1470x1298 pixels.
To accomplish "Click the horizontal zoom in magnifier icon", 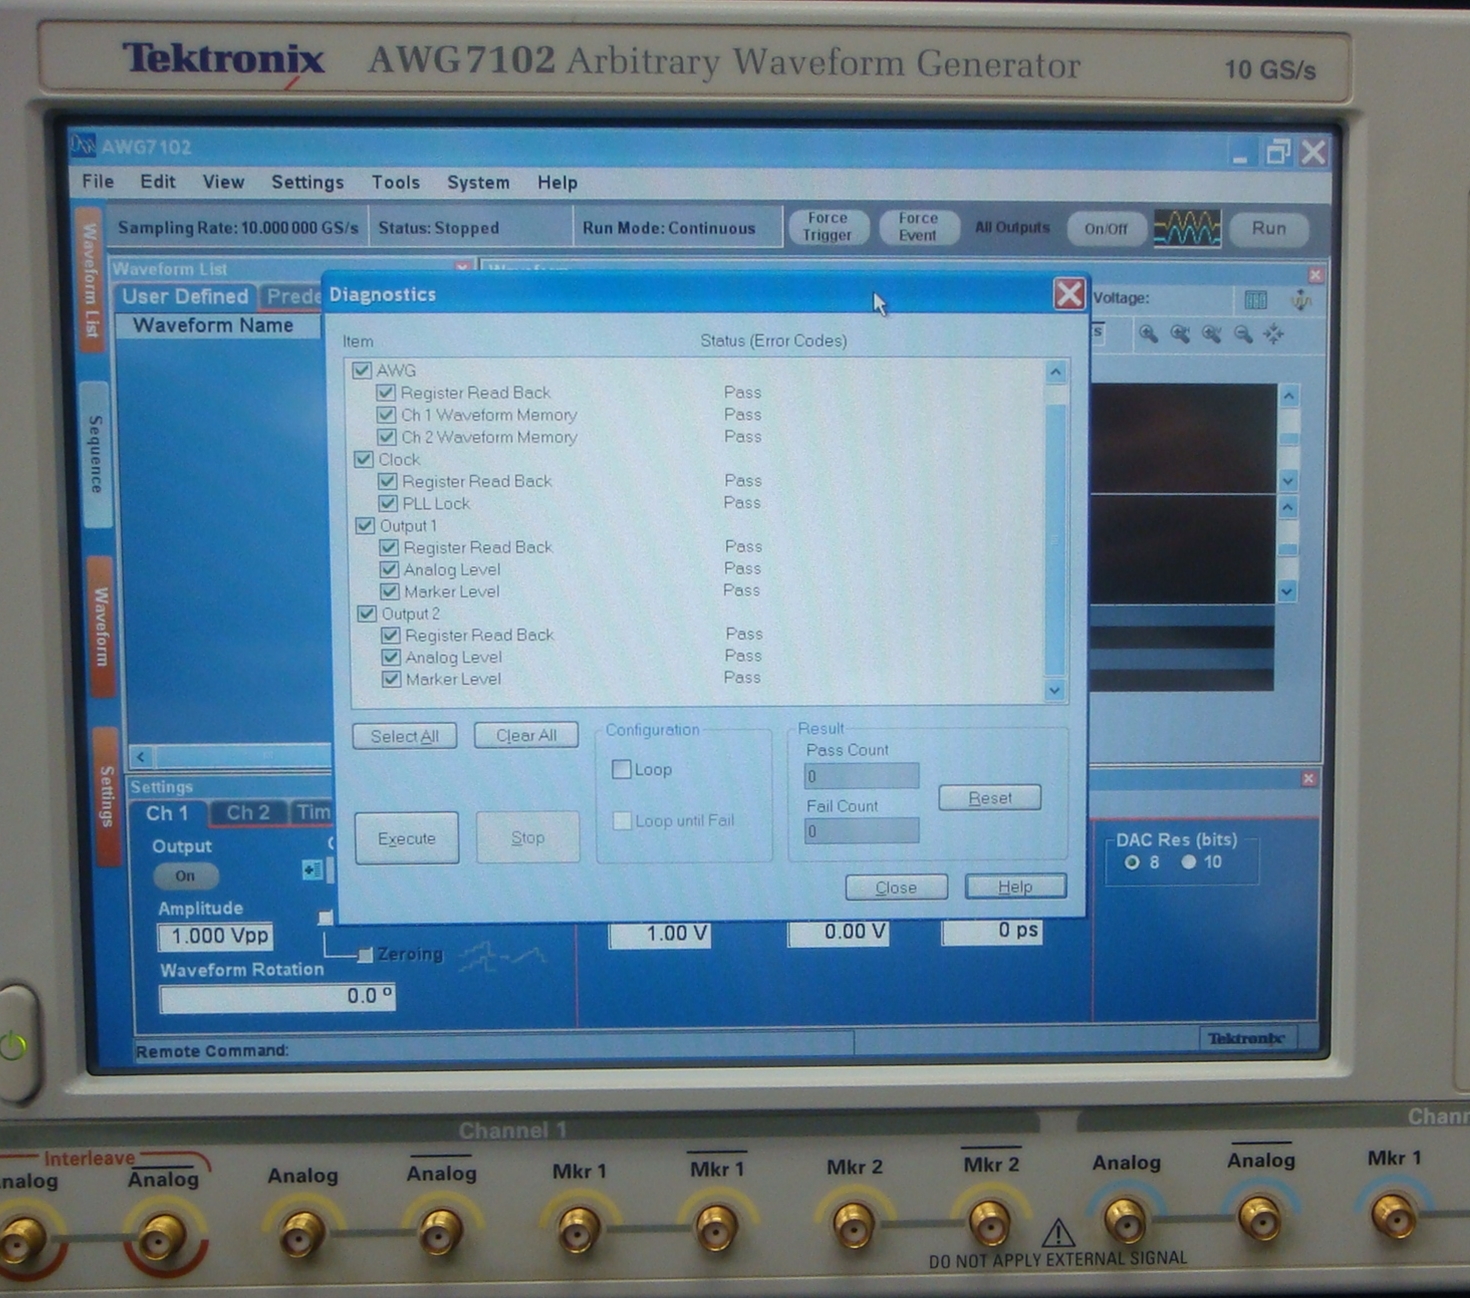I will tap(1180, 334).
